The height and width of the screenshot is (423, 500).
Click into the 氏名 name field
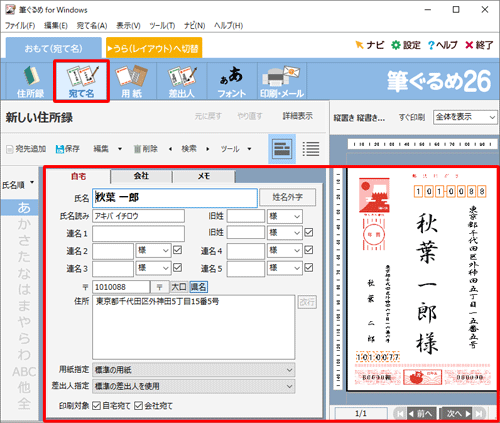click(x=175, y=198)
